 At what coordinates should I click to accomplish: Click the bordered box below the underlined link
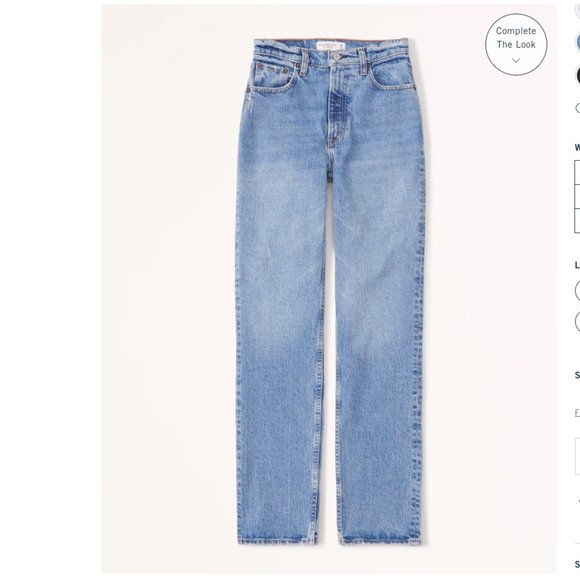577,456
